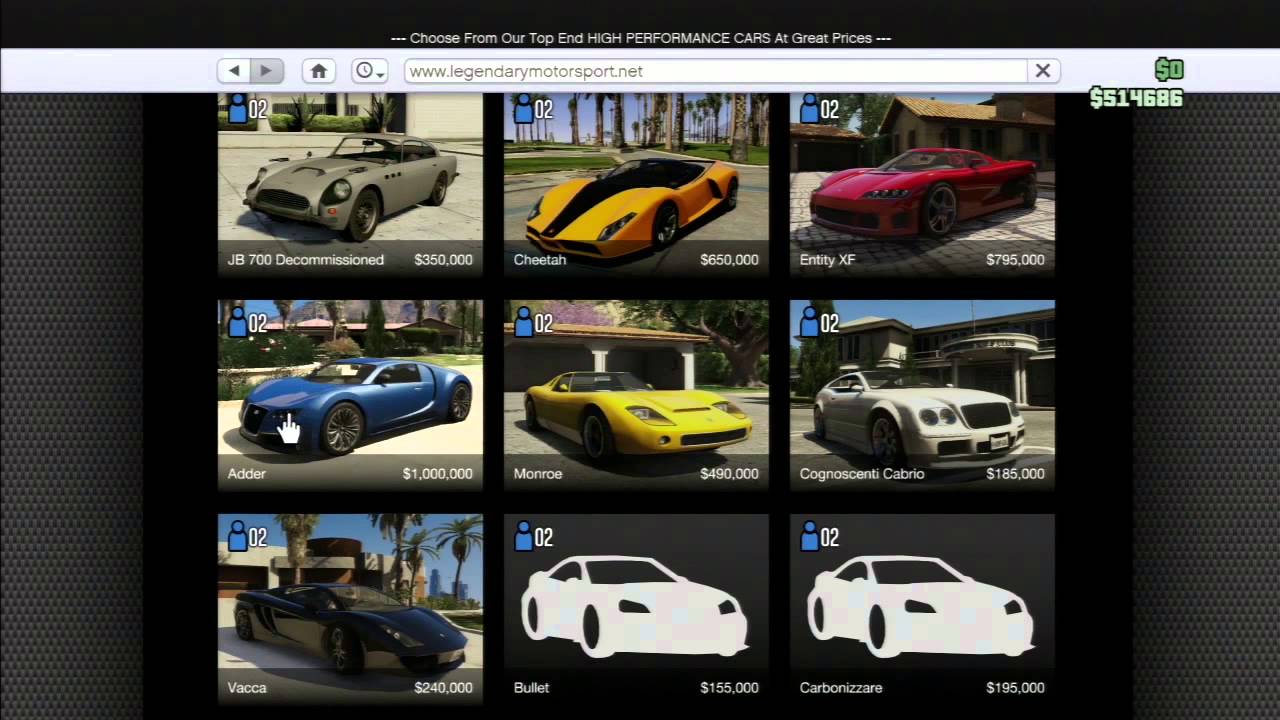1280x720 pixels.
Task: Click the $490,000 Monroe price
Action: pos(729,474)
